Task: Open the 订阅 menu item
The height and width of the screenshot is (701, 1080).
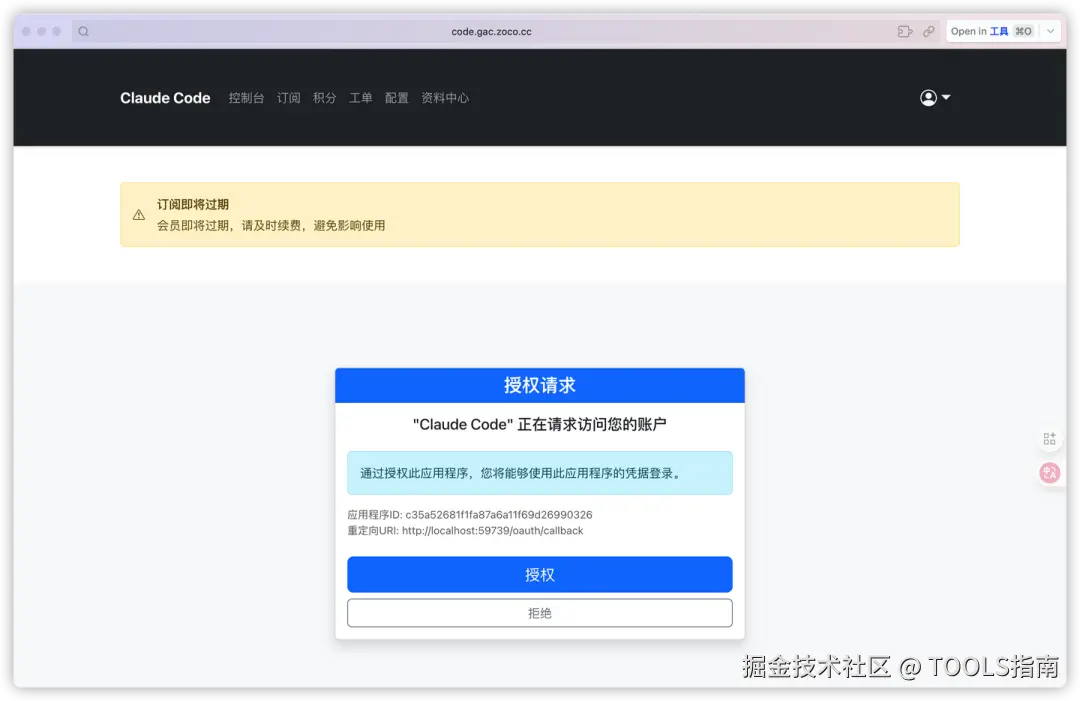Action: tap(289, 98)
